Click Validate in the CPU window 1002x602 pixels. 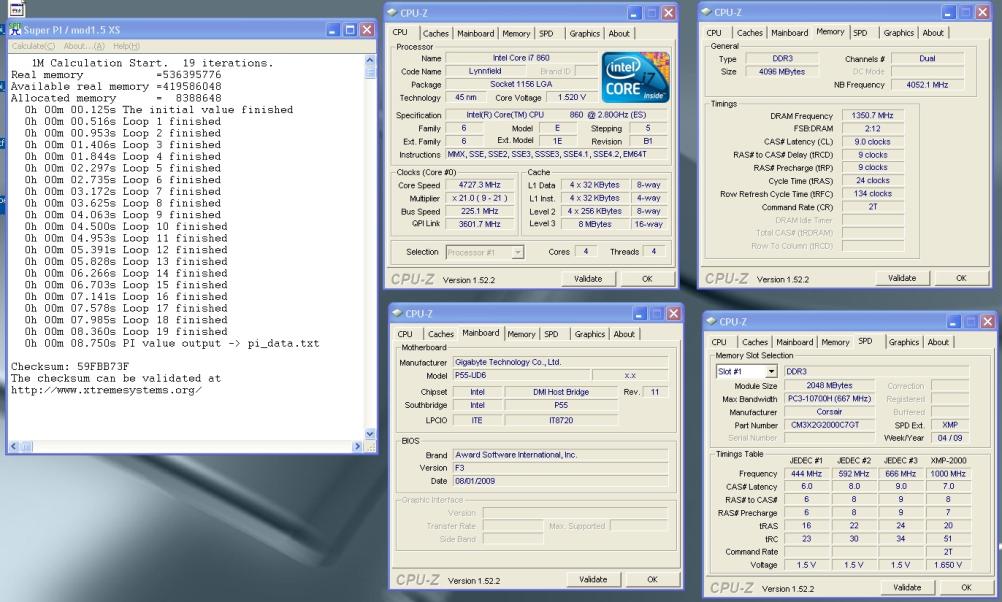pyautogui.click(x=588, y=279)
